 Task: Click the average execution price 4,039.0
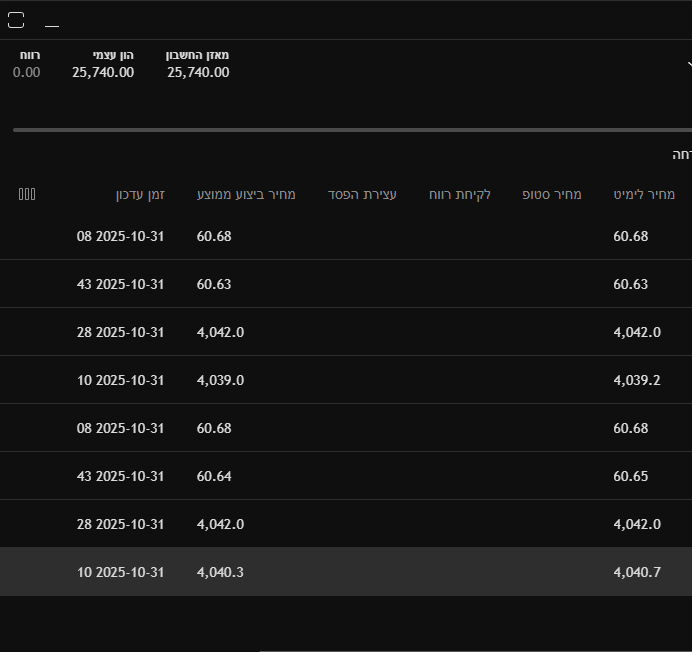tap(220, 380)
